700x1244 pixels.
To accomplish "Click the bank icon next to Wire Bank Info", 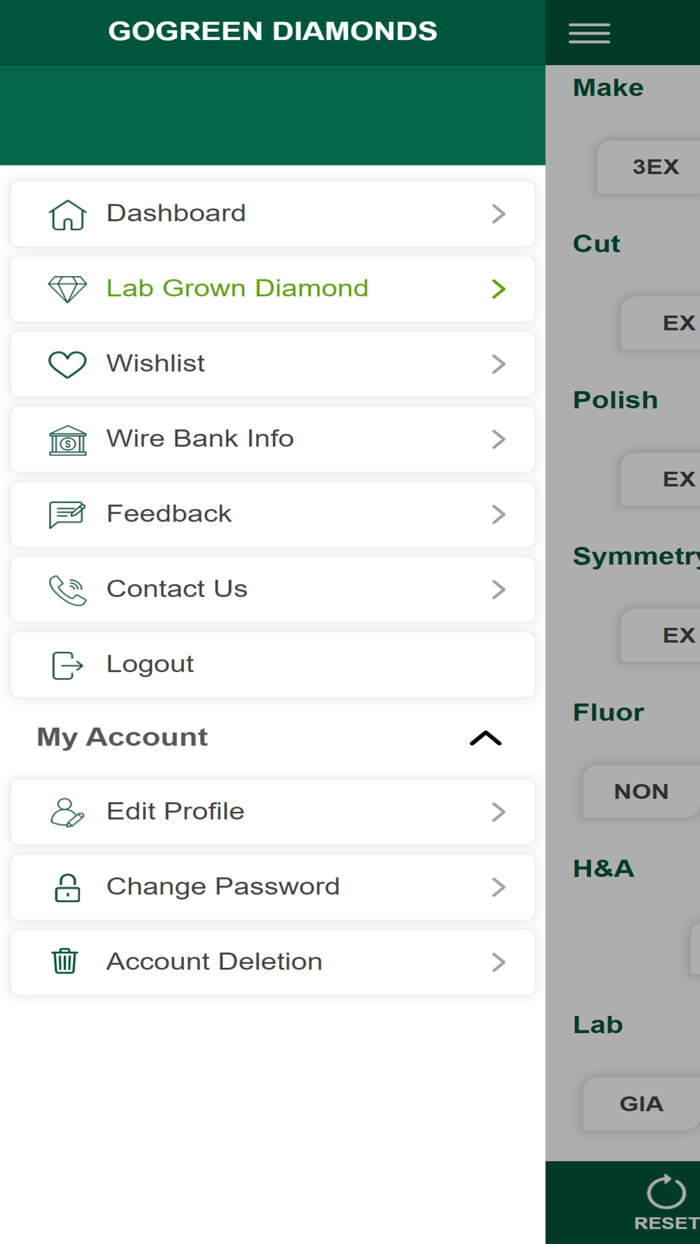I will [66, 438].
